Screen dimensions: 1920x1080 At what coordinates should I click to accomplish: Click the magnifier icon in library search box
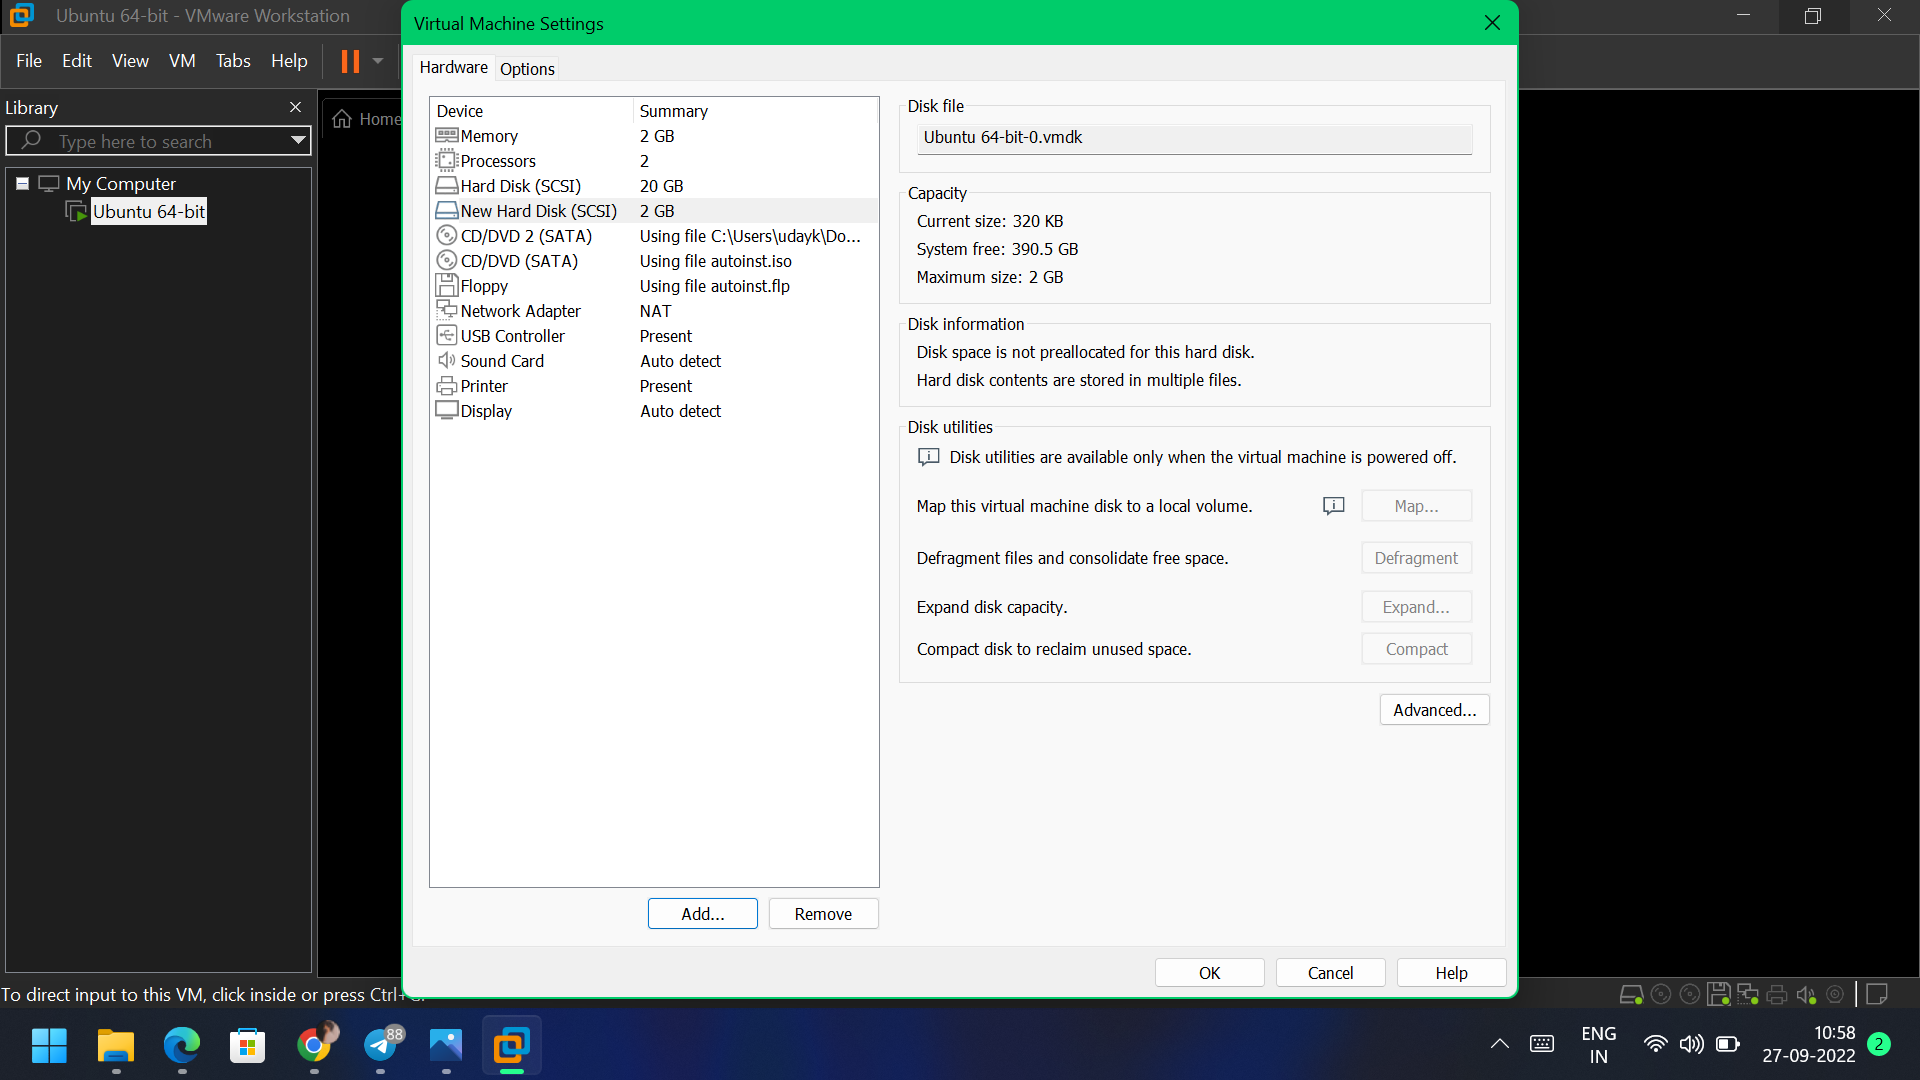(x=30, y=140)
